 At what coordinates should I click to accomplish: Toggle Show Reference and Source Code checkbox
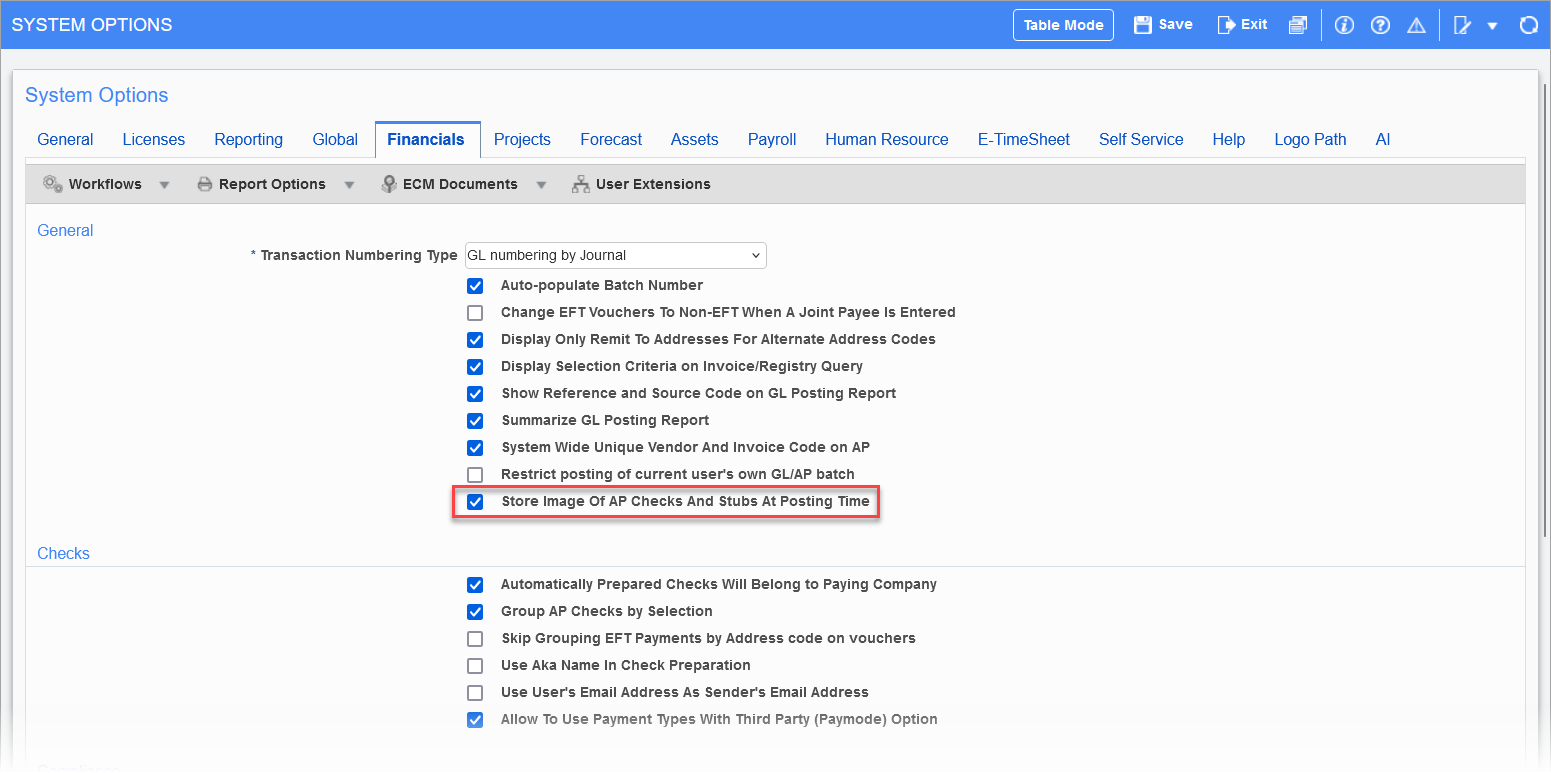[x=475, y=394]
